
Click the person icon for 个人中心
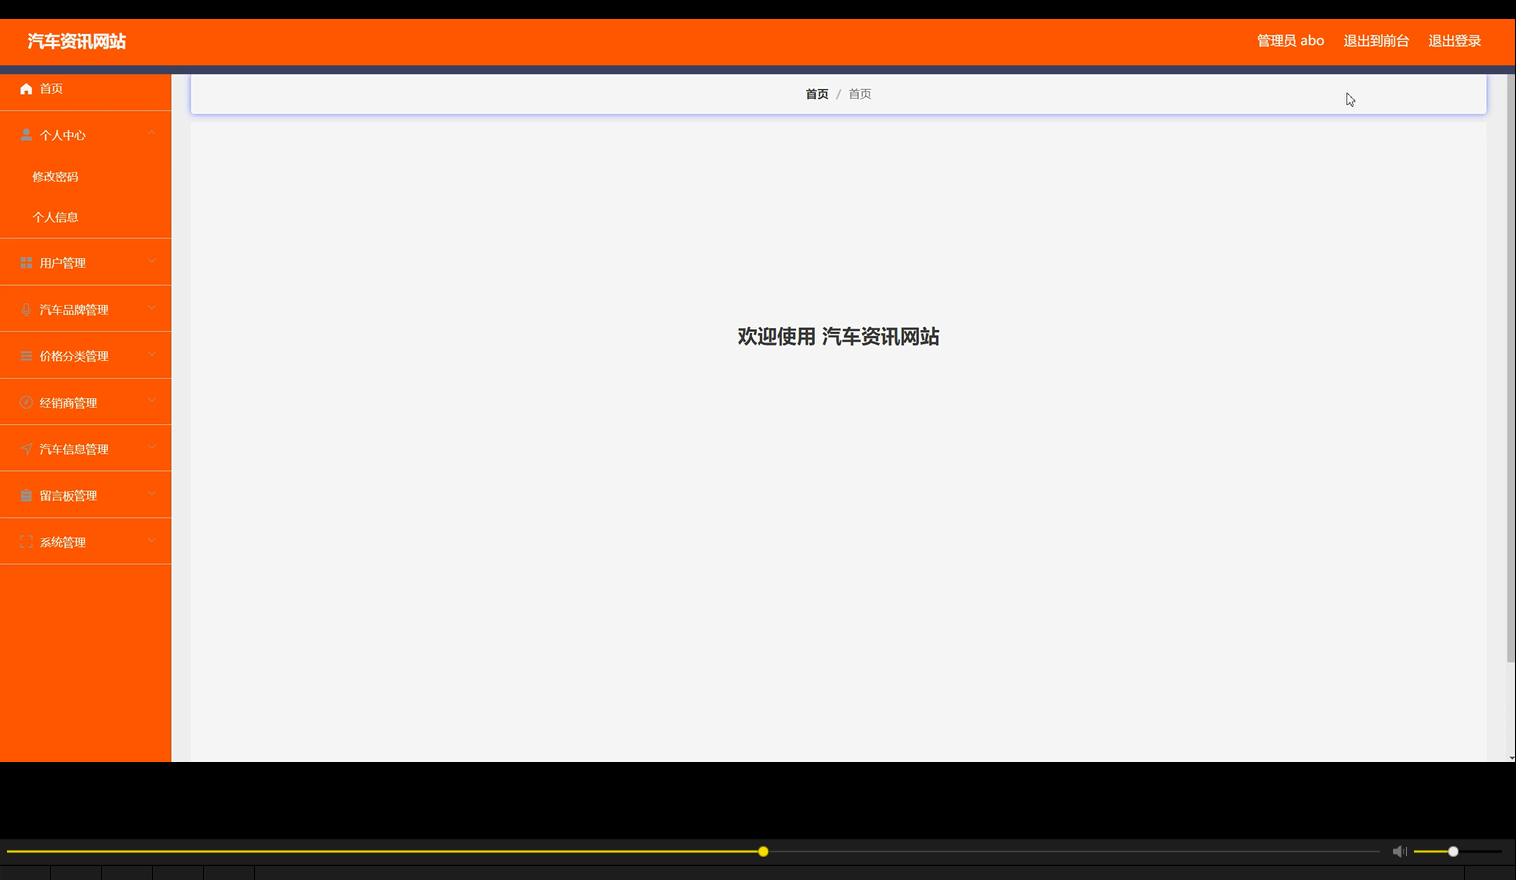[26, 134]
